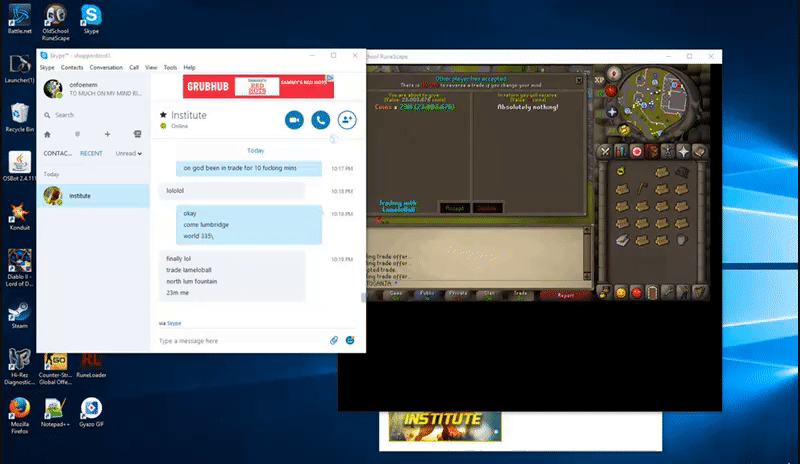Open the Steam desktop icon
Image resolution: width=800 pixels, height=464 pixels.
[19, 315]
